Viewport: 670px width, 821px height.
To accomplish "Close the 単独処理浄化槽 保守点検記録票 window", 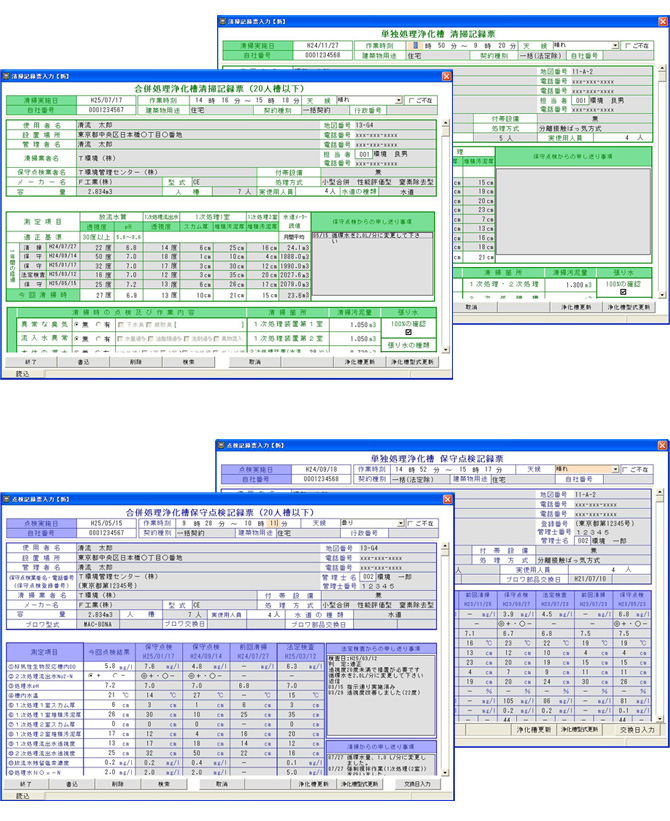I will [x=662, y=445].
